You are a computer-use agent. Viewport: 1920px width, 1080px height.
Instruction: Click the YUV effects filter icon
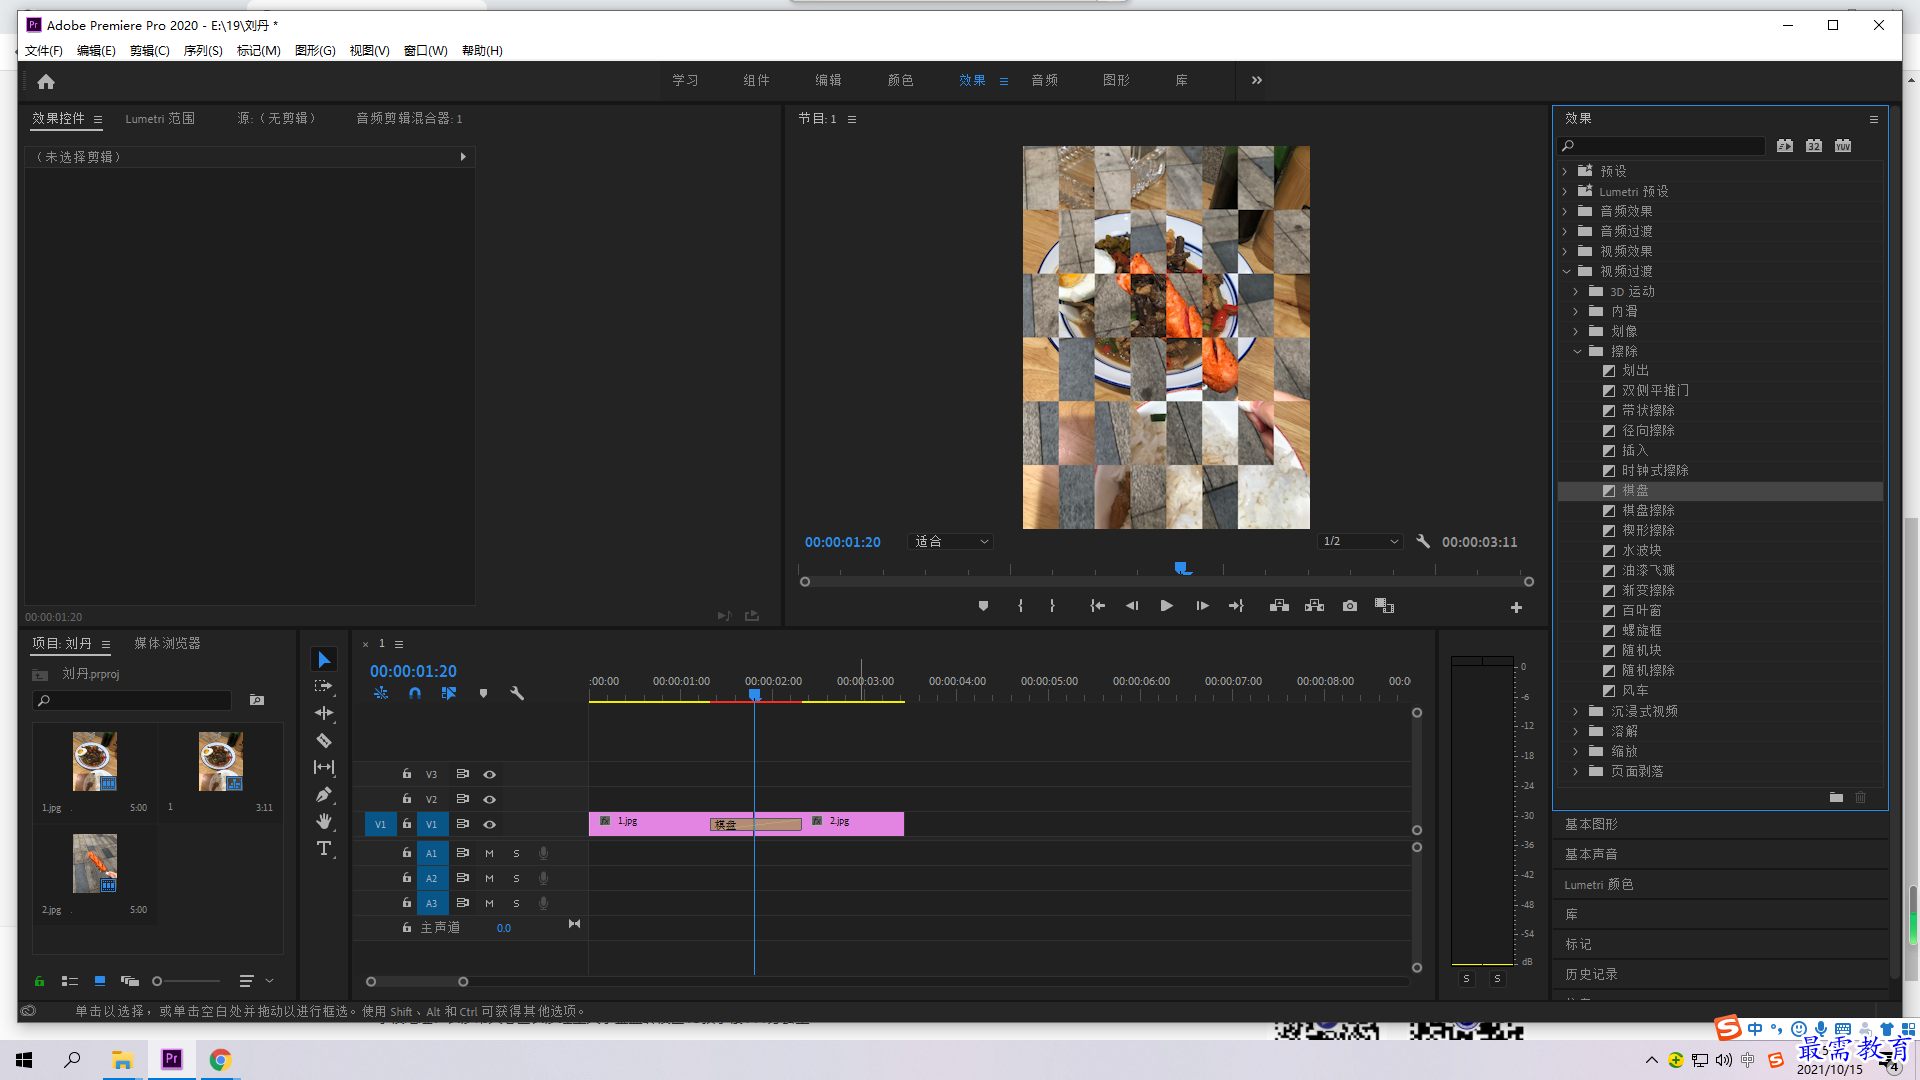[x=1843, y=146]
